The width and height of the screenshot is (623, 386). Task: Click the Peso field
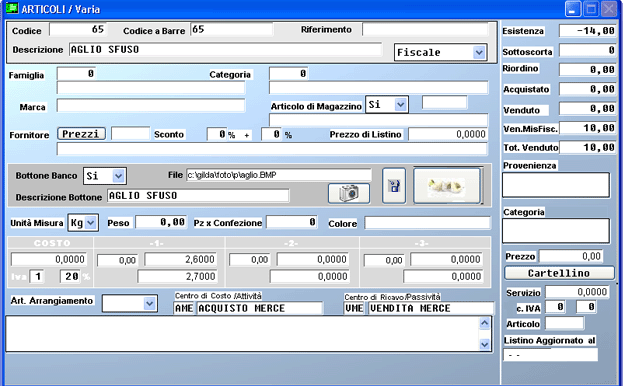[161, 222]
